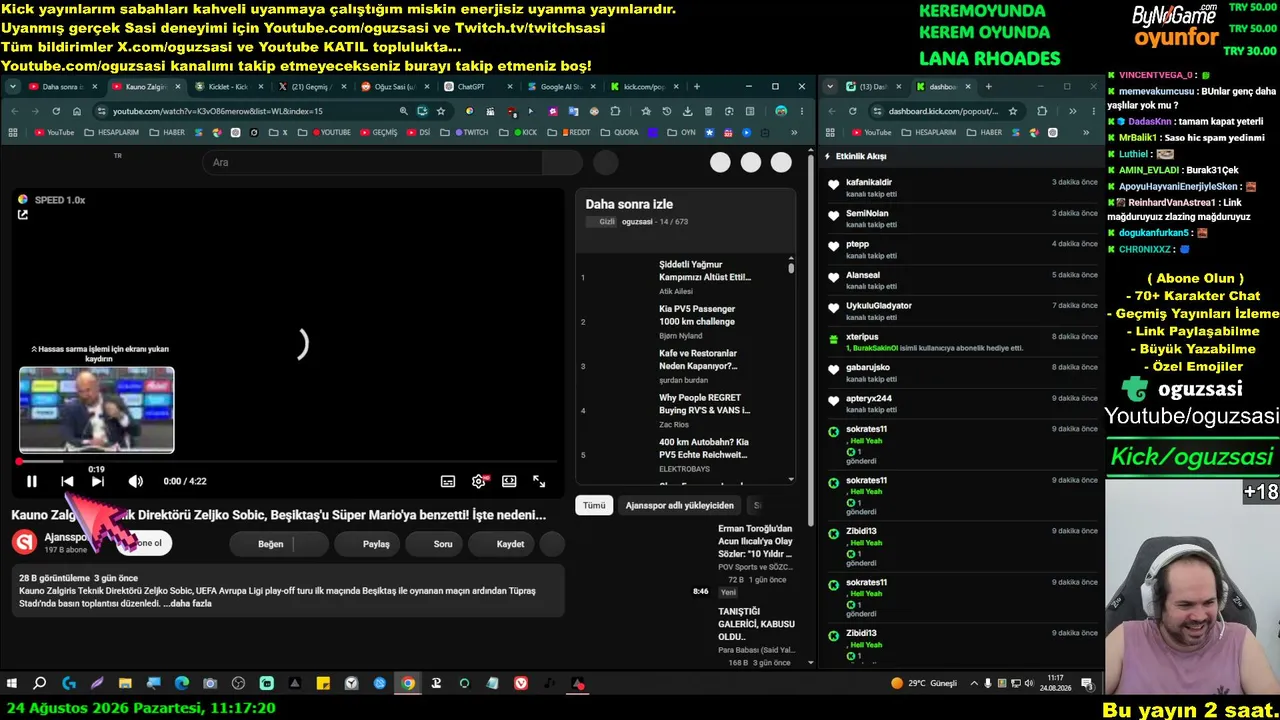
Task: Toggle subtitles on the video player
Action: pyautogui.click(x=448, y=481)
